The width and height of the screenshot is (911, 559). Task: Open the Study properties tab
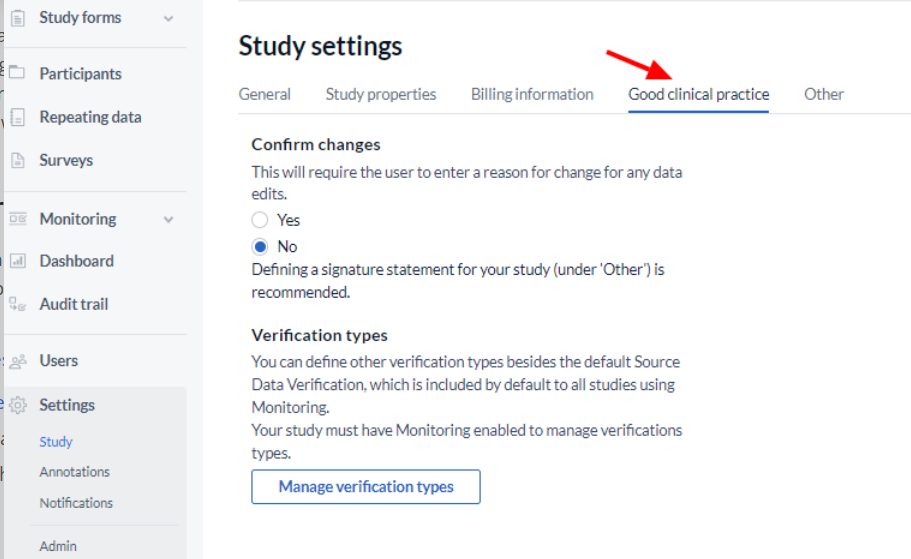click(381, 94)
